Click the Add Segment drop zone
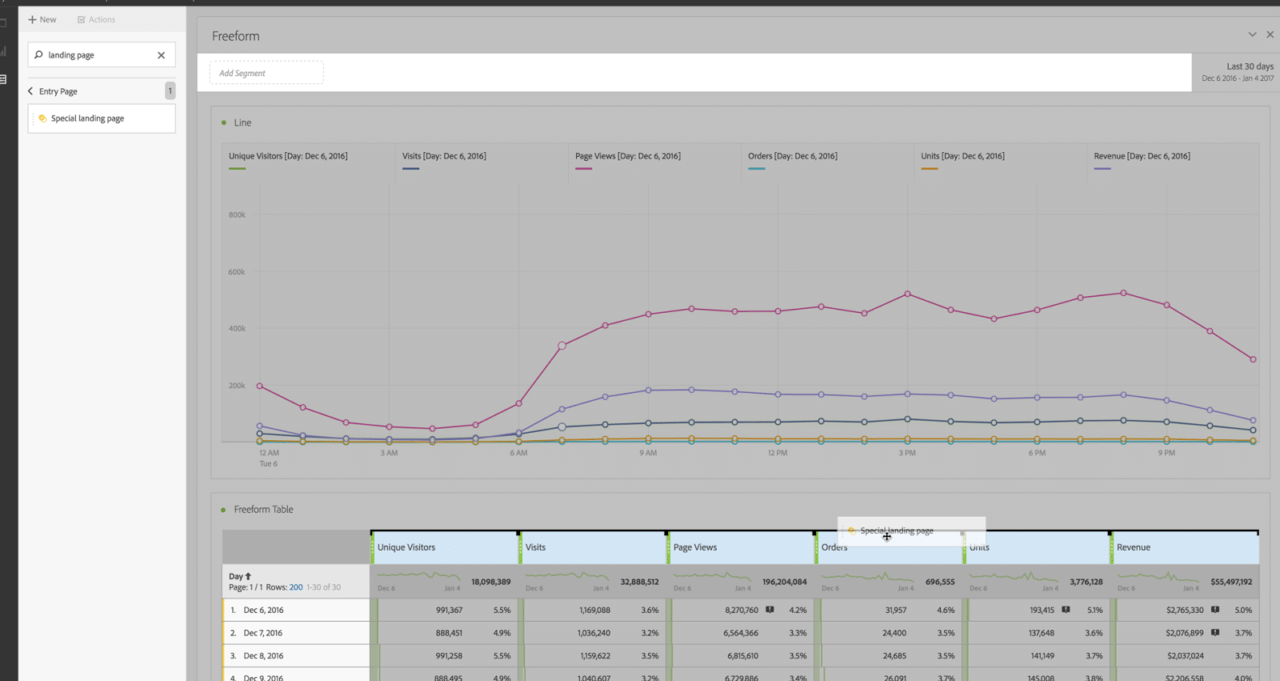1280x681 pixels. [265, 72]
